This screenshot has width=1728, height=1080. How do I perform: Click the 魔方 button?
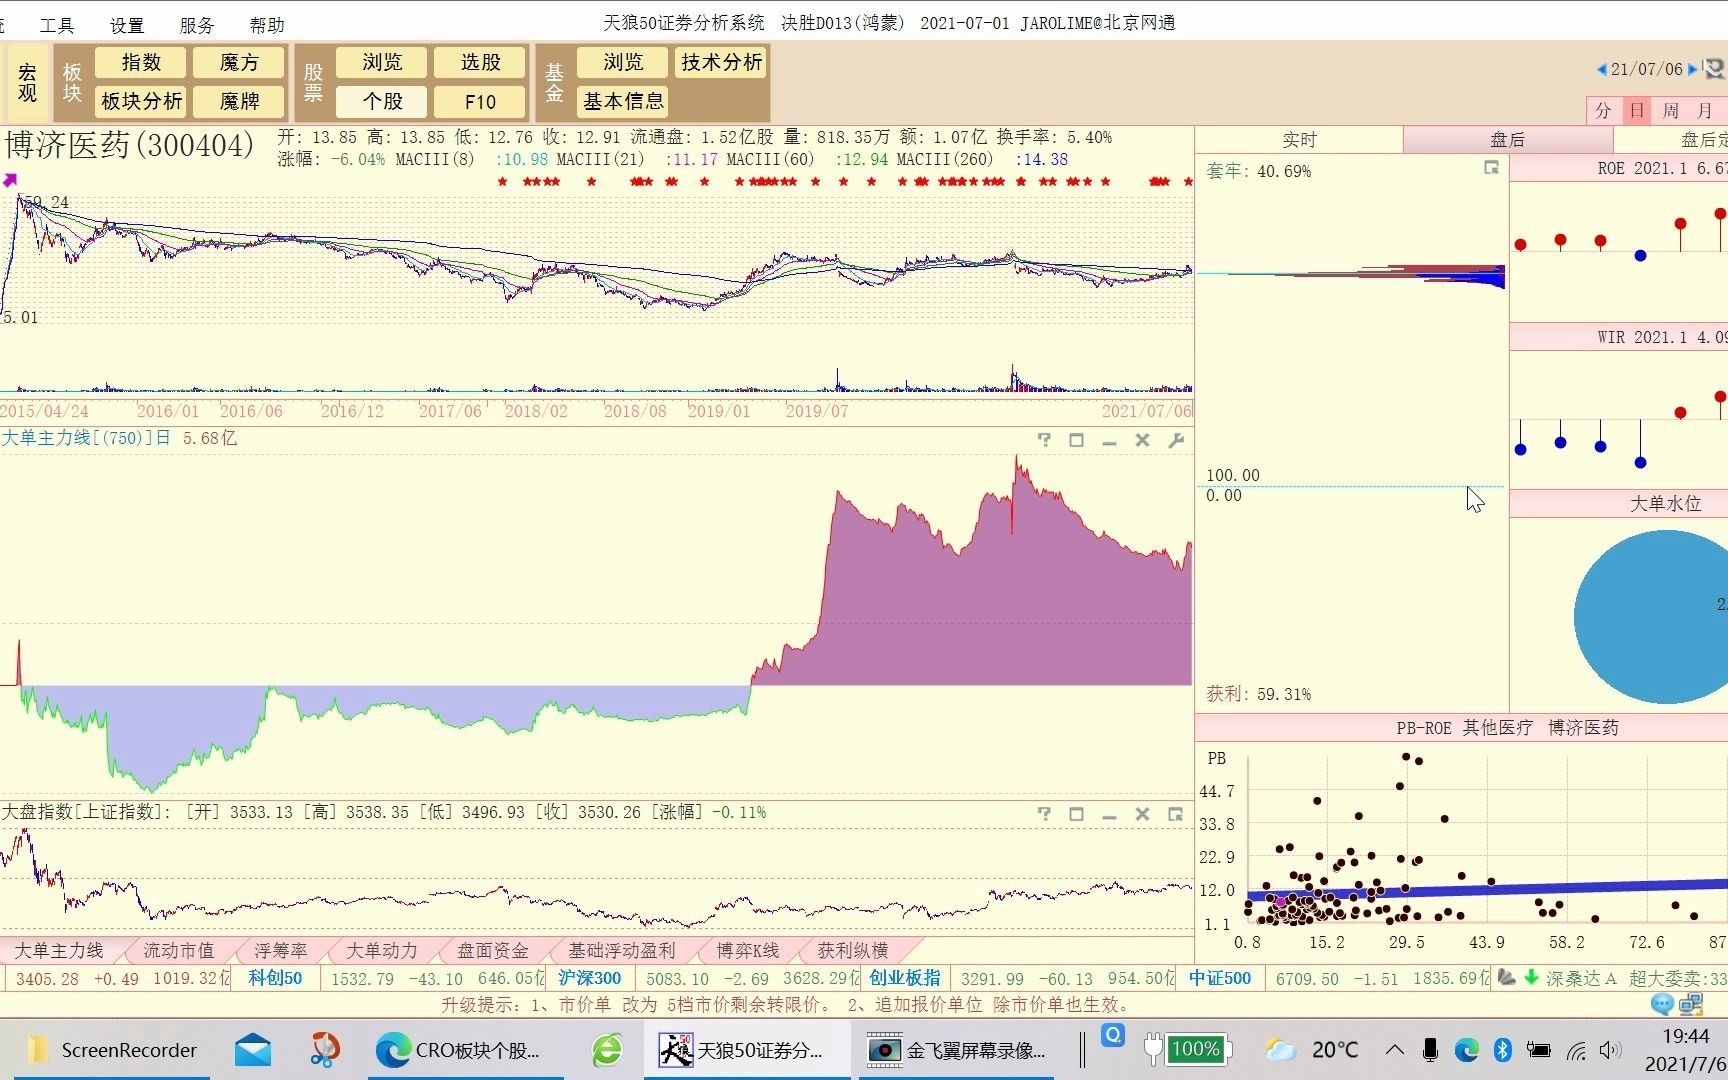click(239, 63)
